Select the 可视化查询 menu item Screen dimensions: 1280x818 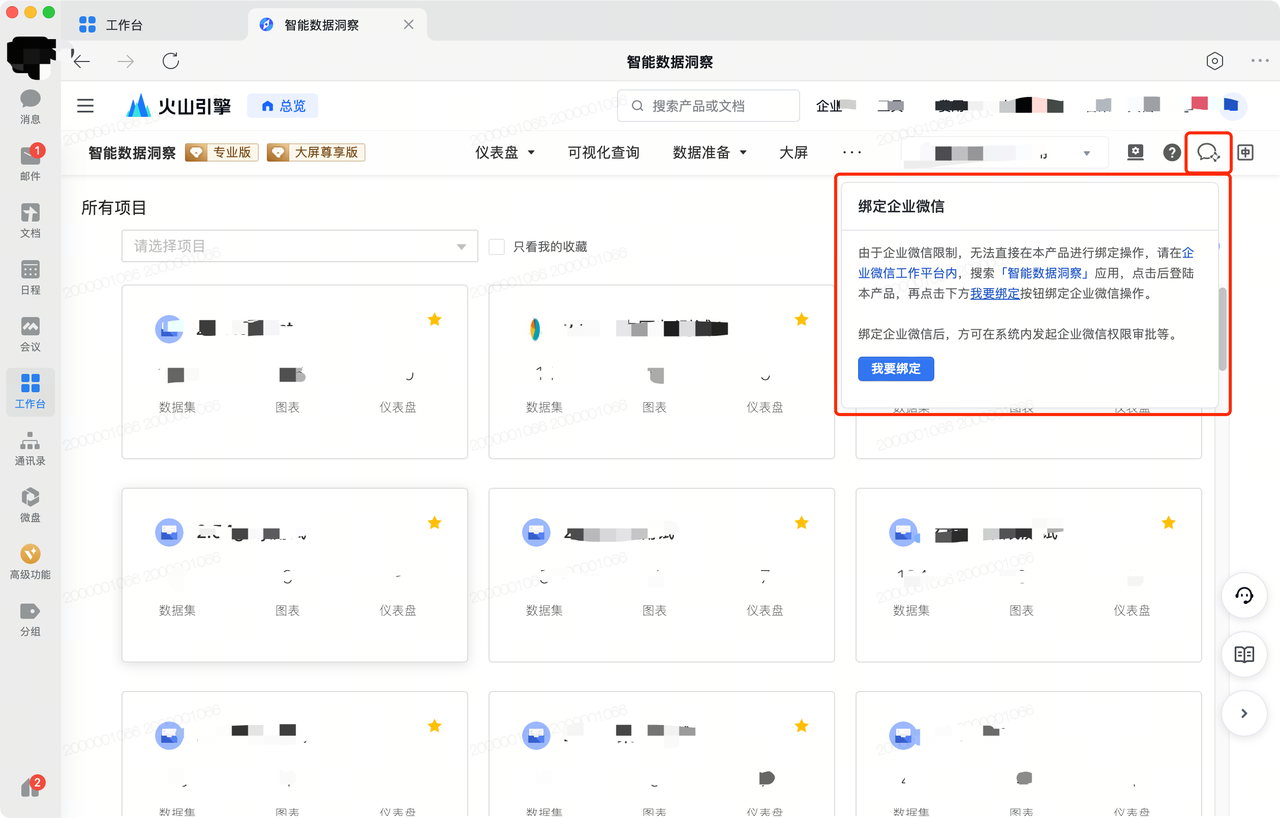click(603, 153)
